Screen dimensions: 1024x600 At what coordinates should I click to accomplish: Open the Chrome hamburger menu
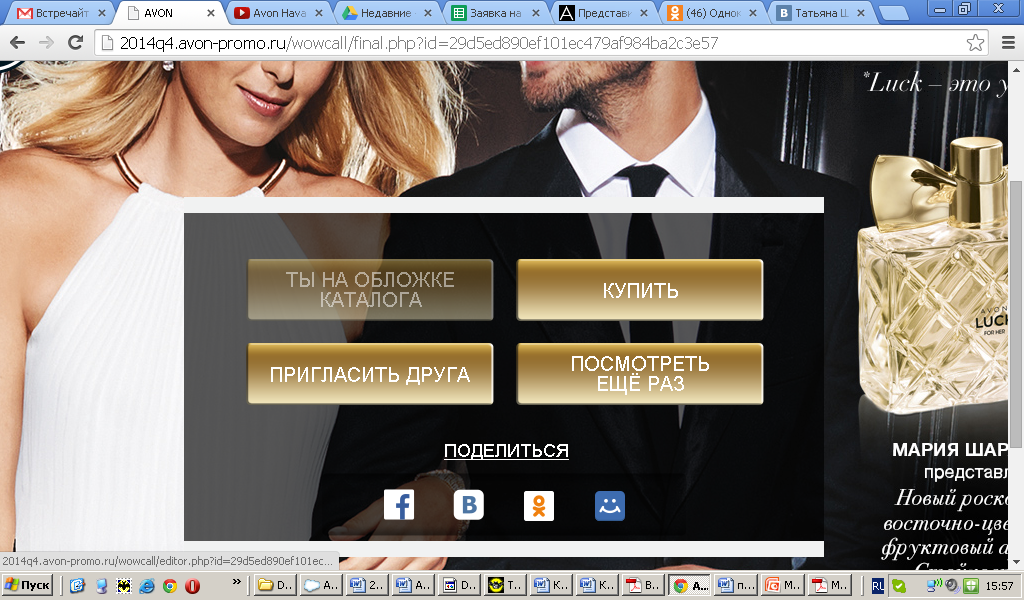coord(1008,43)
